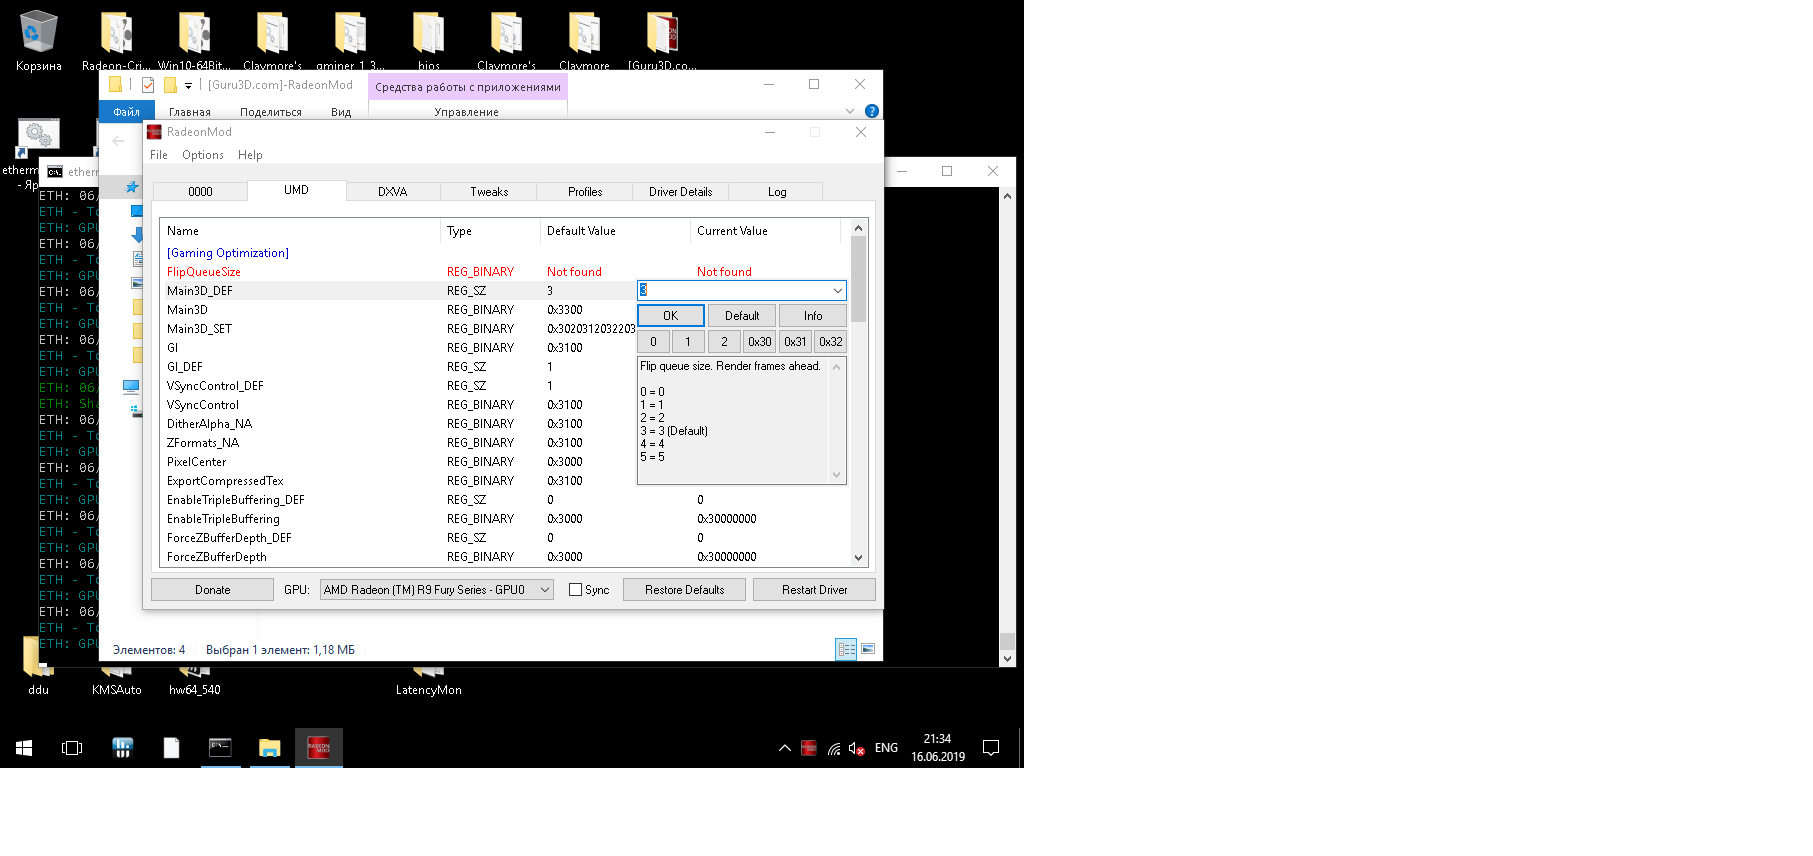The image size is (1813, 856).
Task: Show hidden system tray icons
Action: 785,748
